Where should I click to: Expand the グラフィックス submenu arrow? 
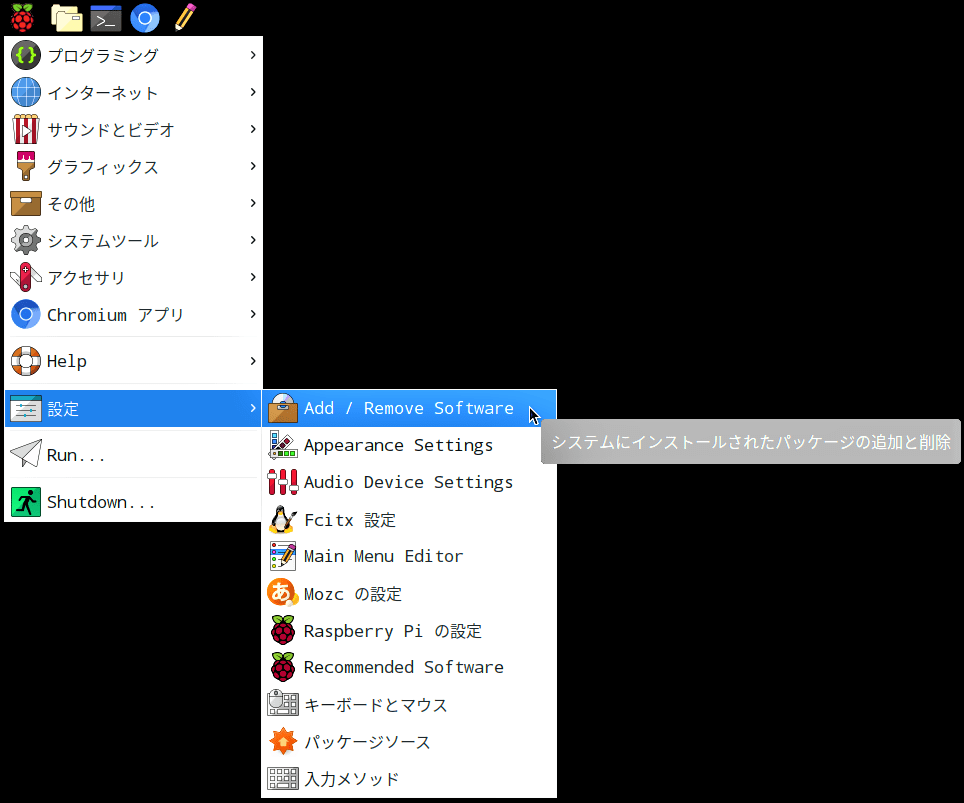coord(253,166)
